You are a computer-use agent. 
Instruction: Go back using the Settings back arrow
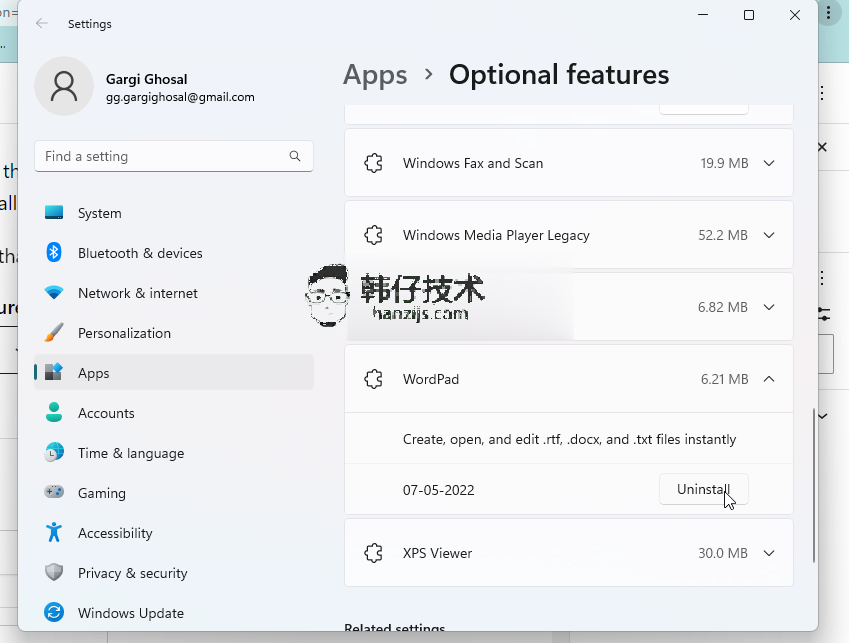[42, 23]
